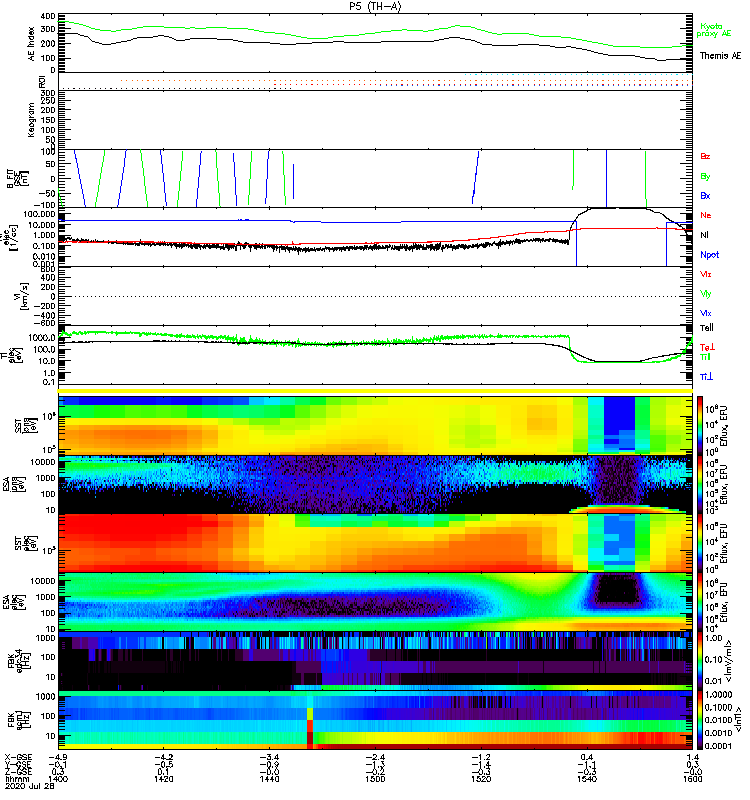
Task: Click the X-GSE value "-2.4"
Action: [375, 757]
